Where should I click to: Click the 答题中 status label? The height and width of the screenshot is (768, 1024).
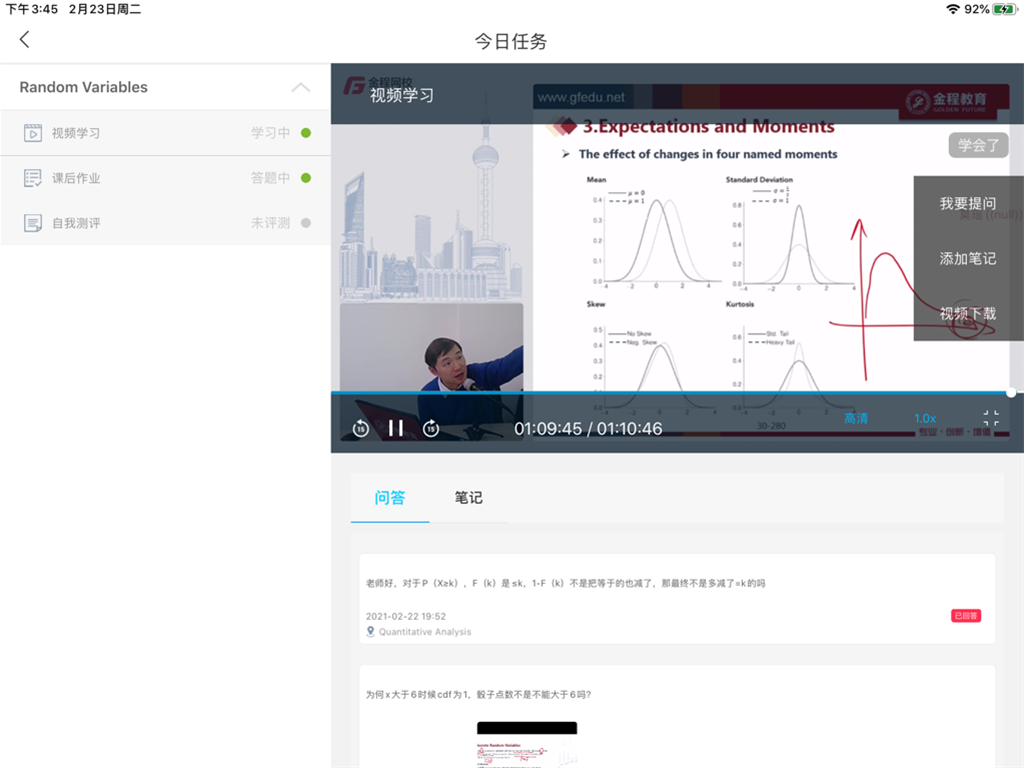coord(270,178)
